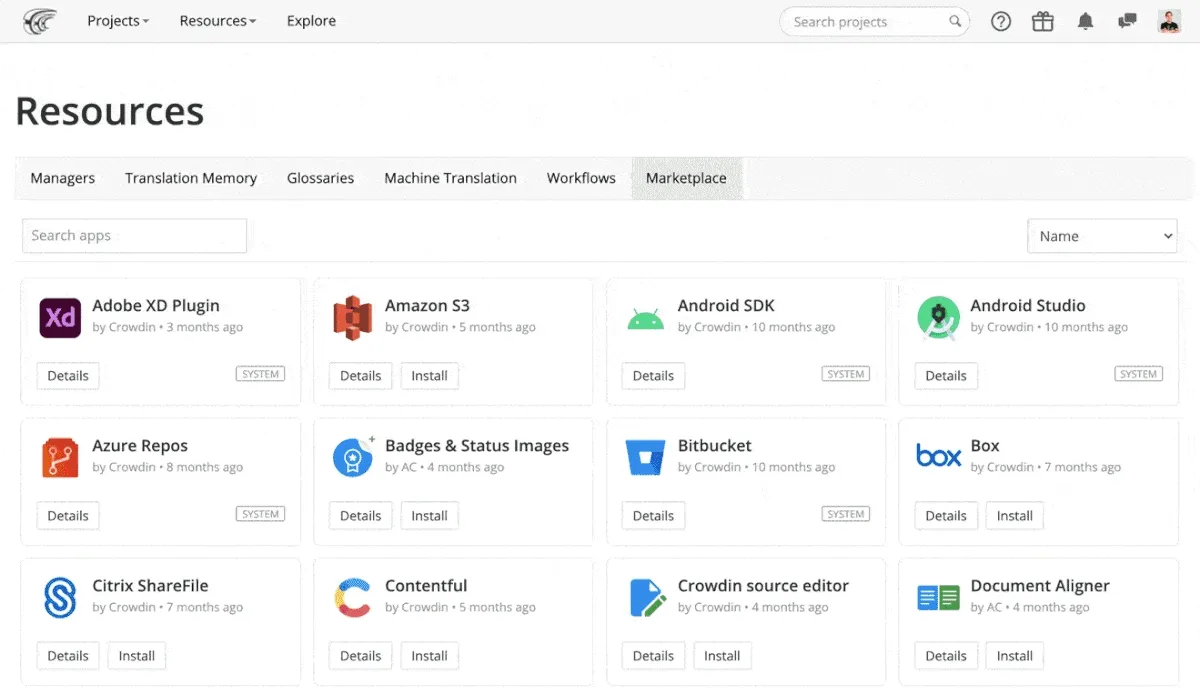
Task: View Details for Android Studio
Action: pos(946,376)
